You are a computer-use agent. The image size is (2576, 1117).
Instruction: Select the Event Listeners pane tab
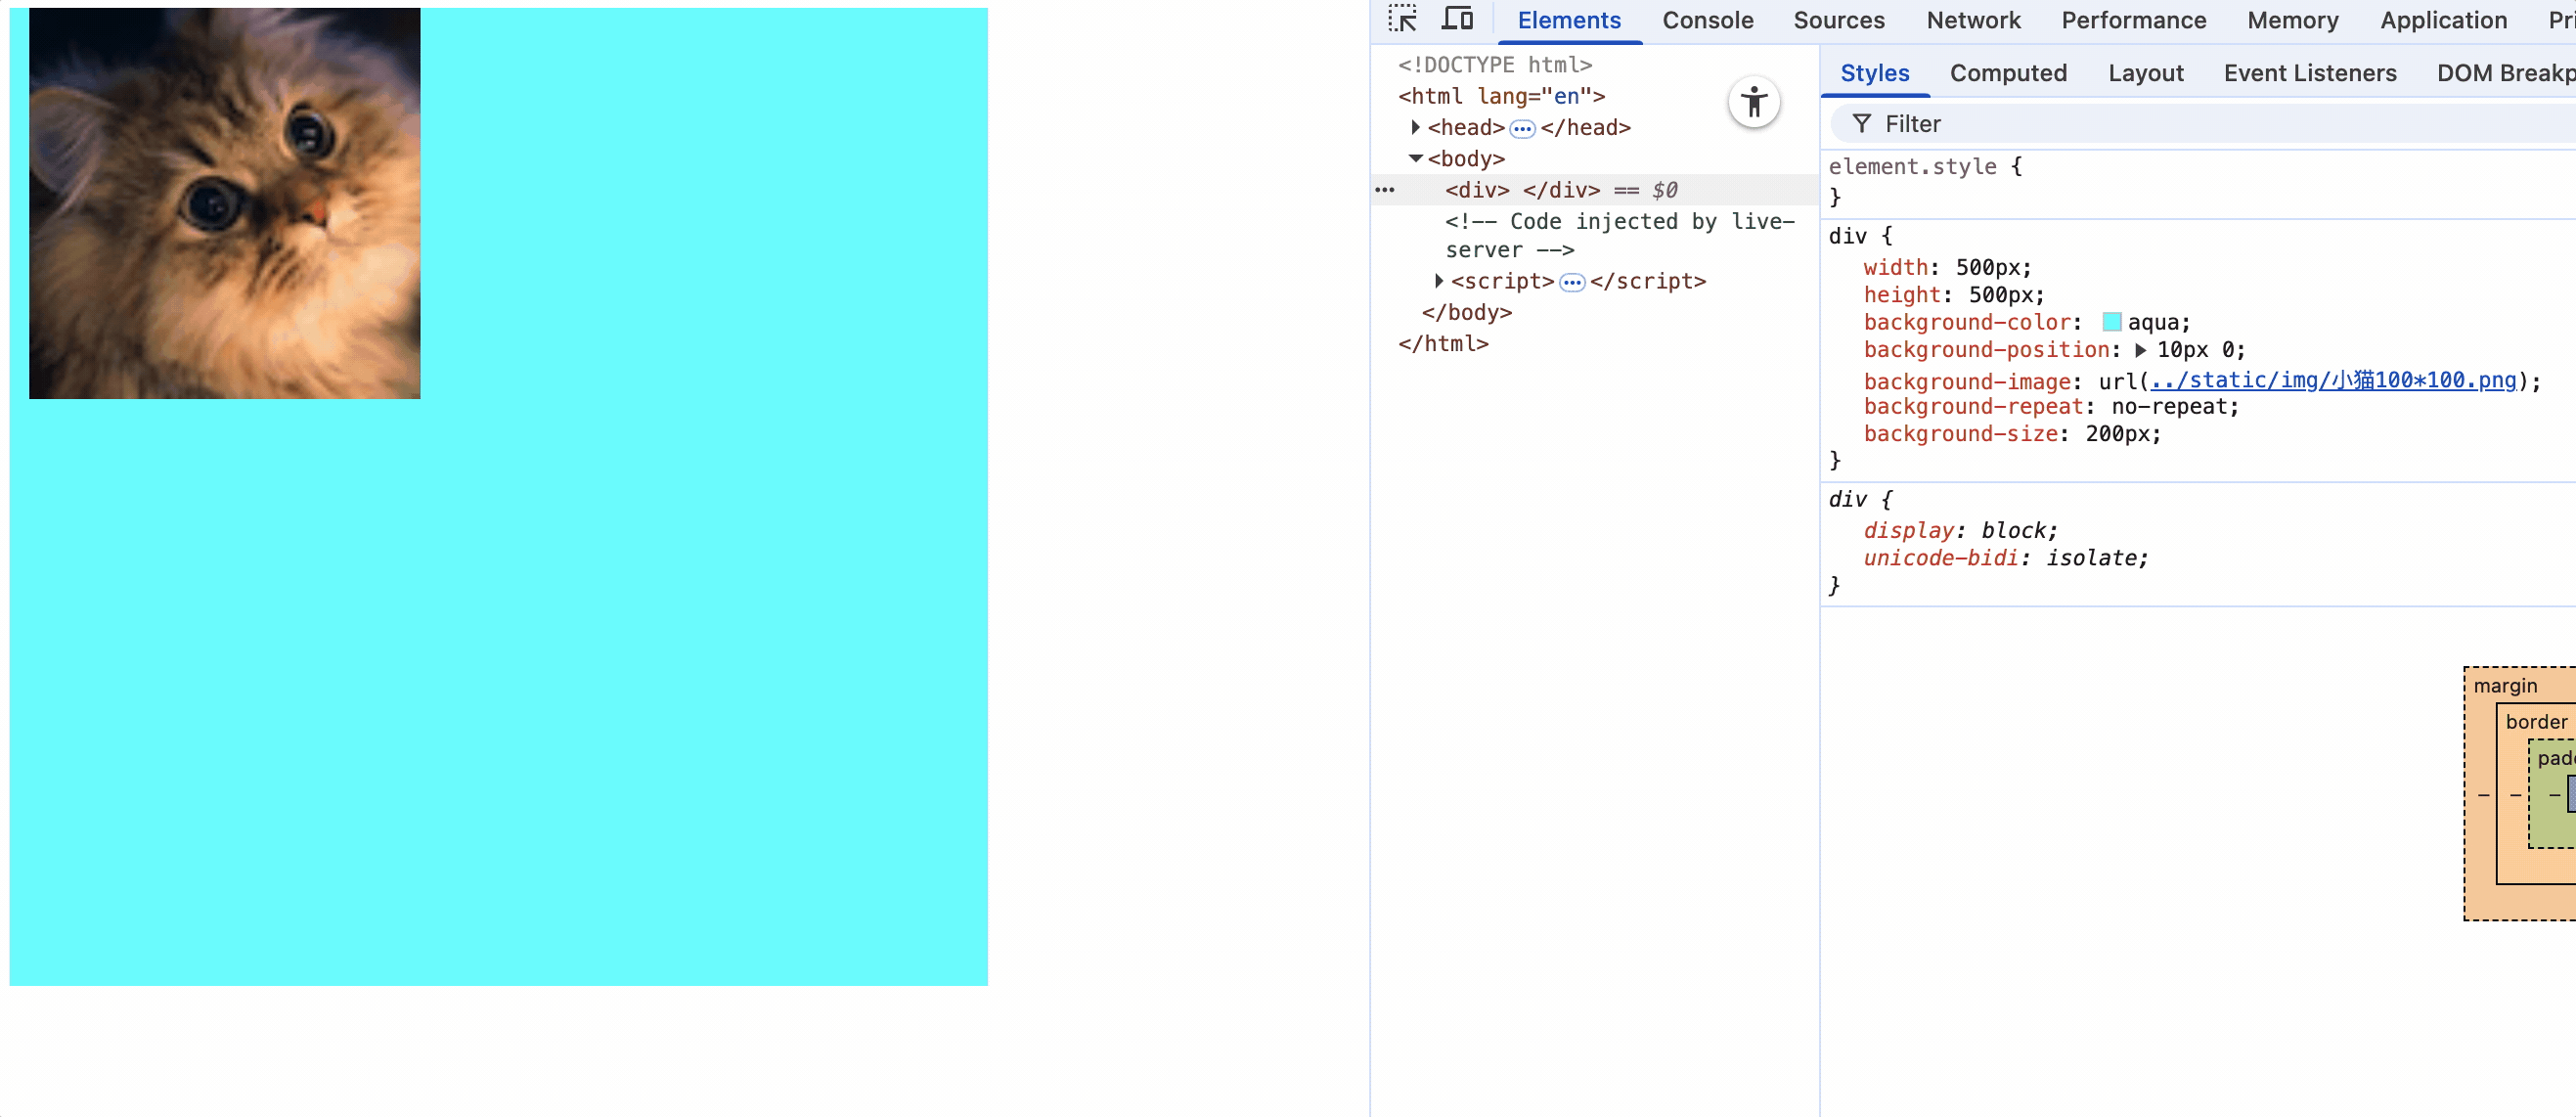click(x=2309, y=73)
